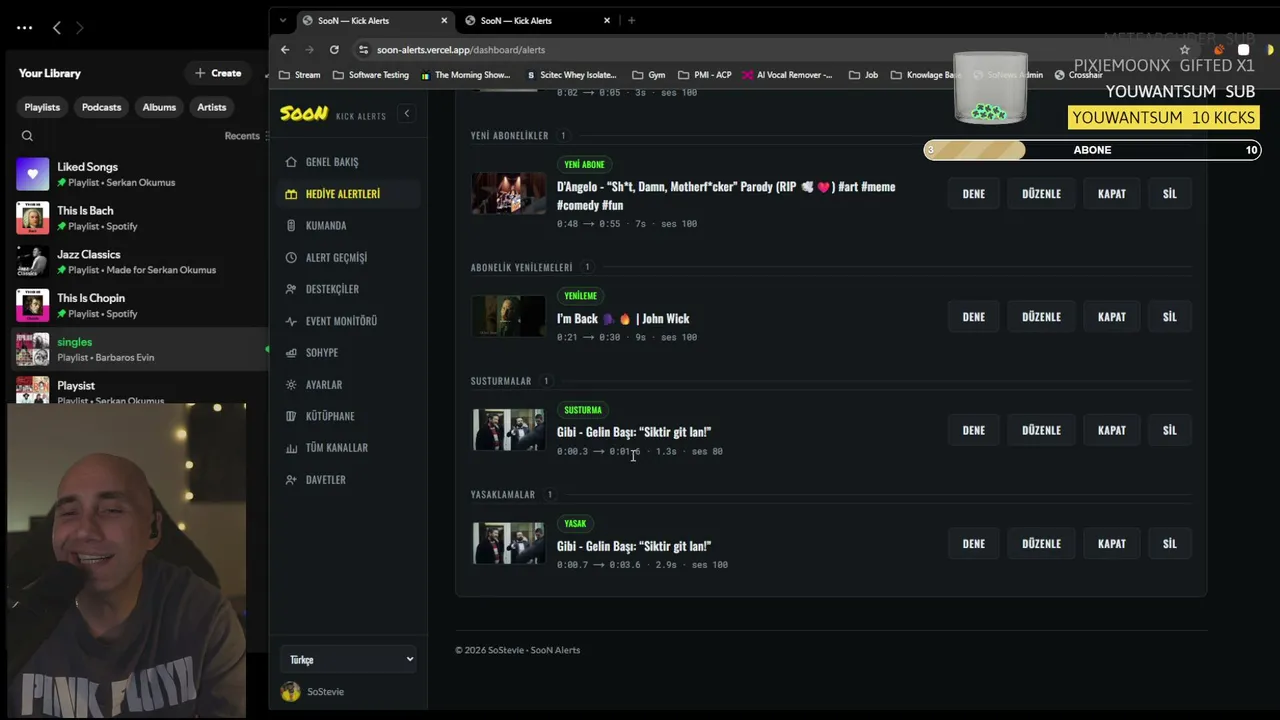
Task: Click the D'Angelo parody video thumbnail
Action: [509, 194]
